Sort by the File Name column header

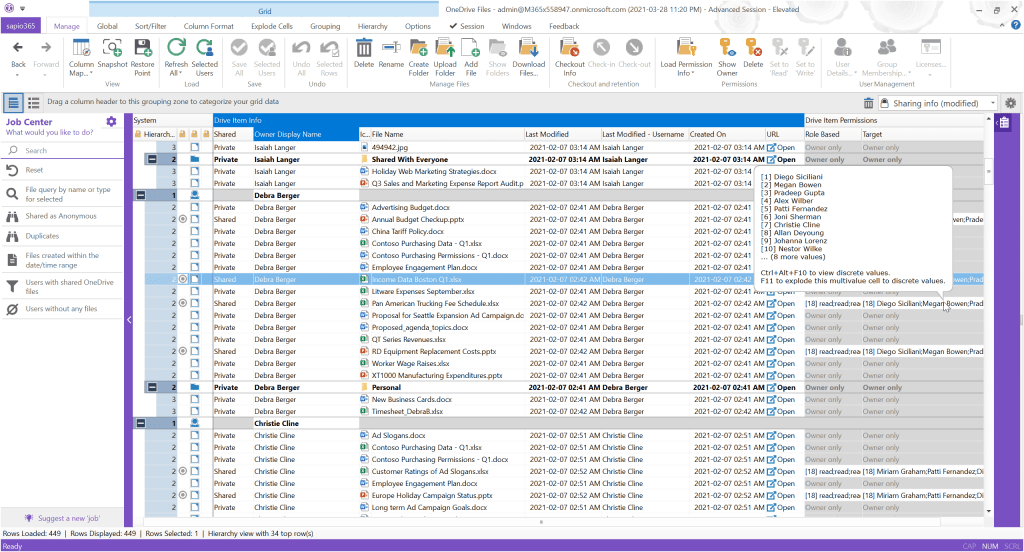[447, 134]
